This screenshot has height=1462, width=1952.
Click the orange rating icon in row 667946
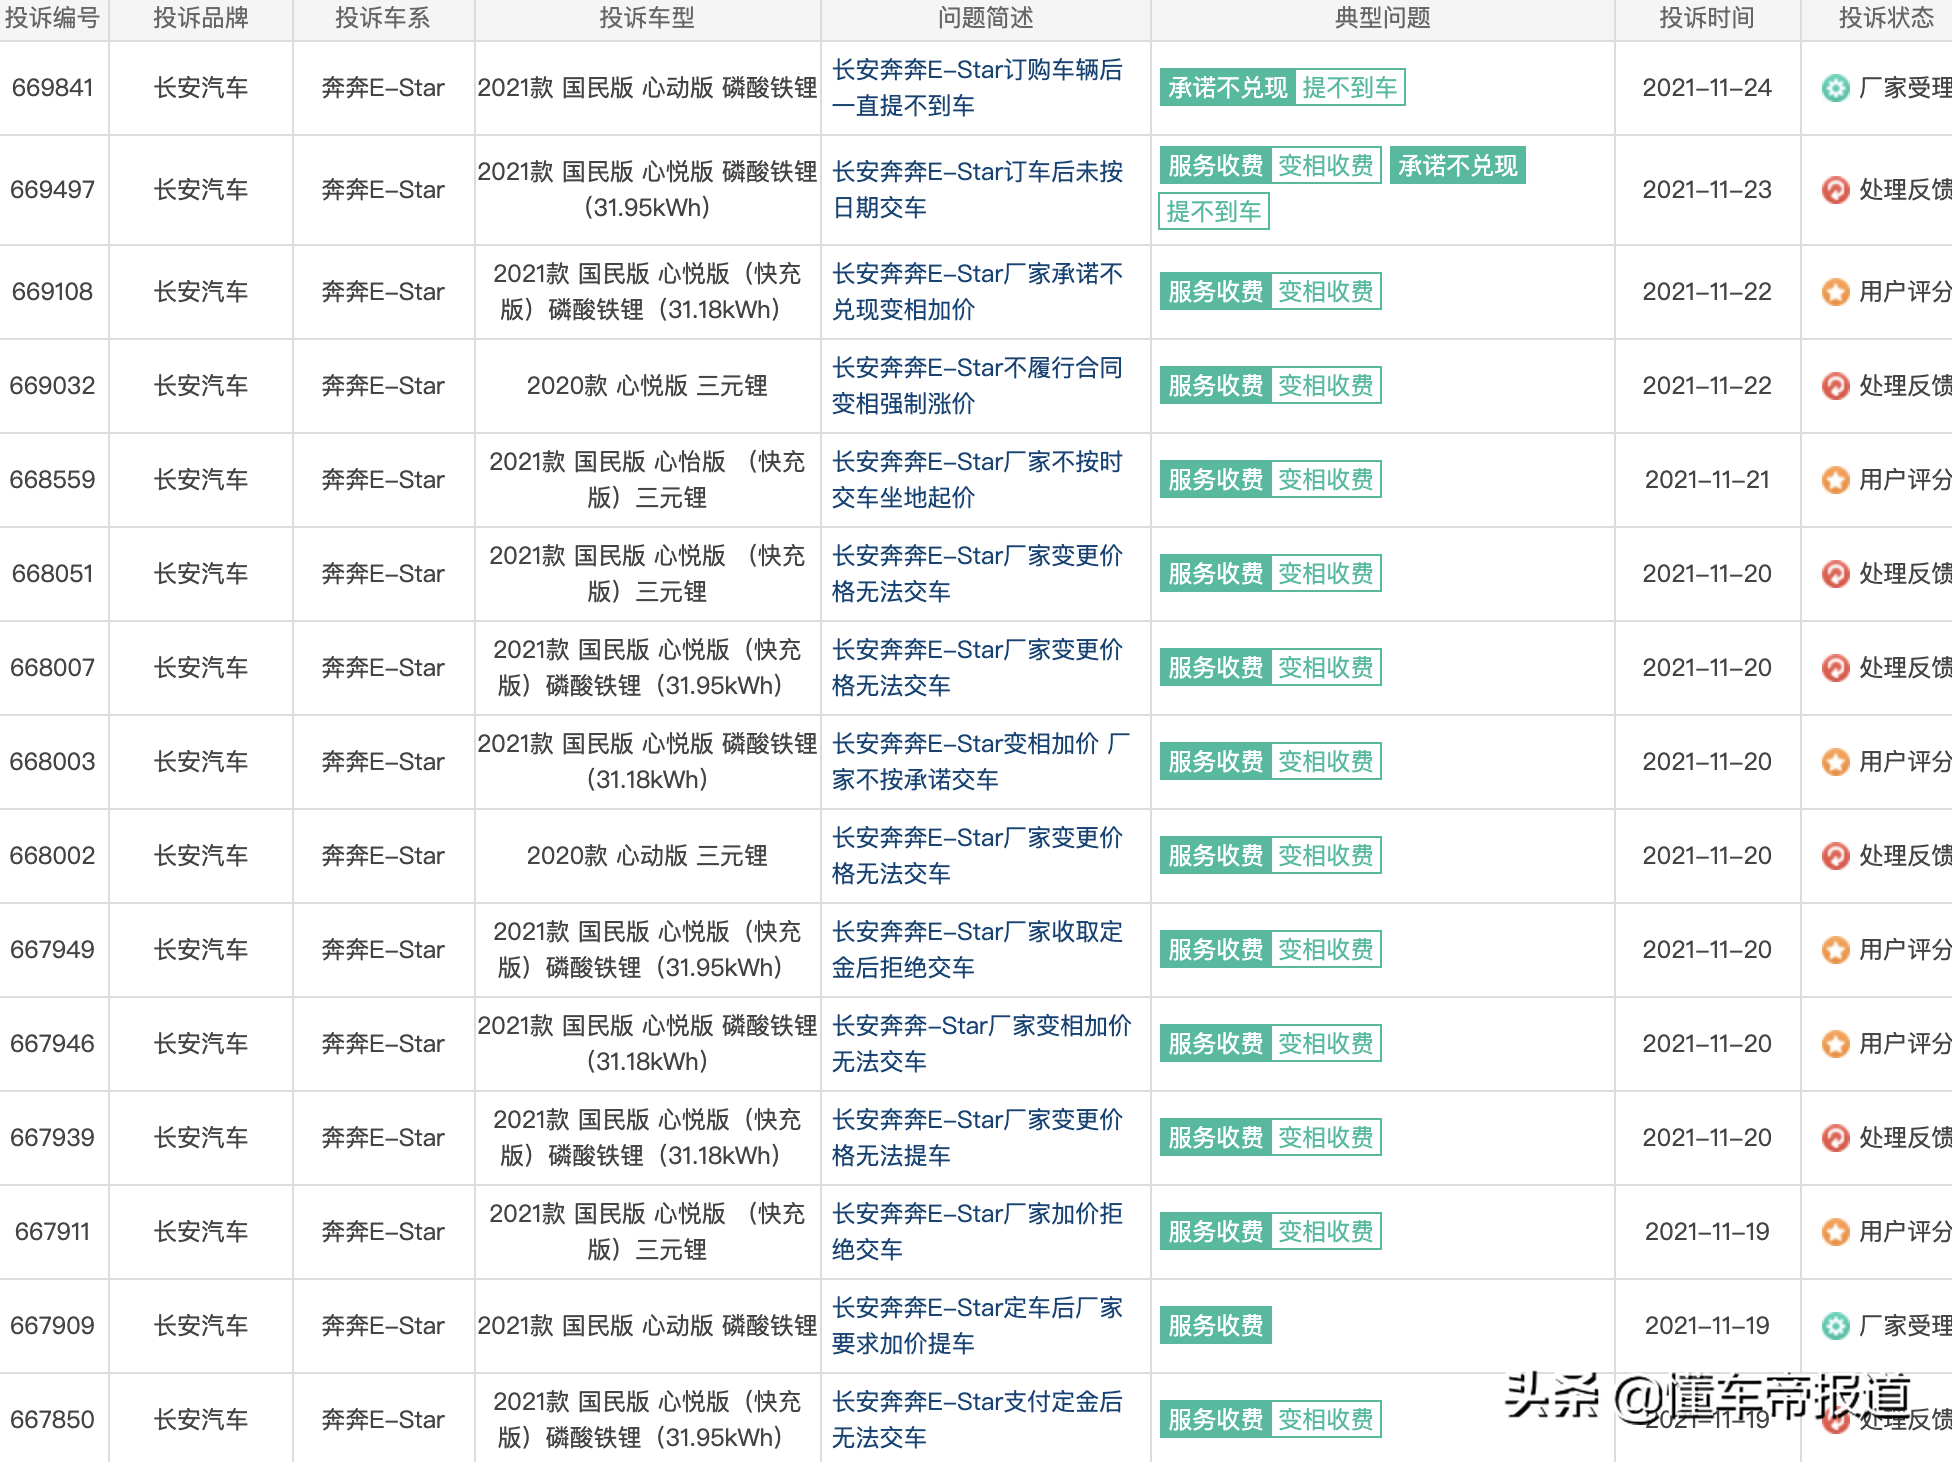click(x=1835, y=1044)
